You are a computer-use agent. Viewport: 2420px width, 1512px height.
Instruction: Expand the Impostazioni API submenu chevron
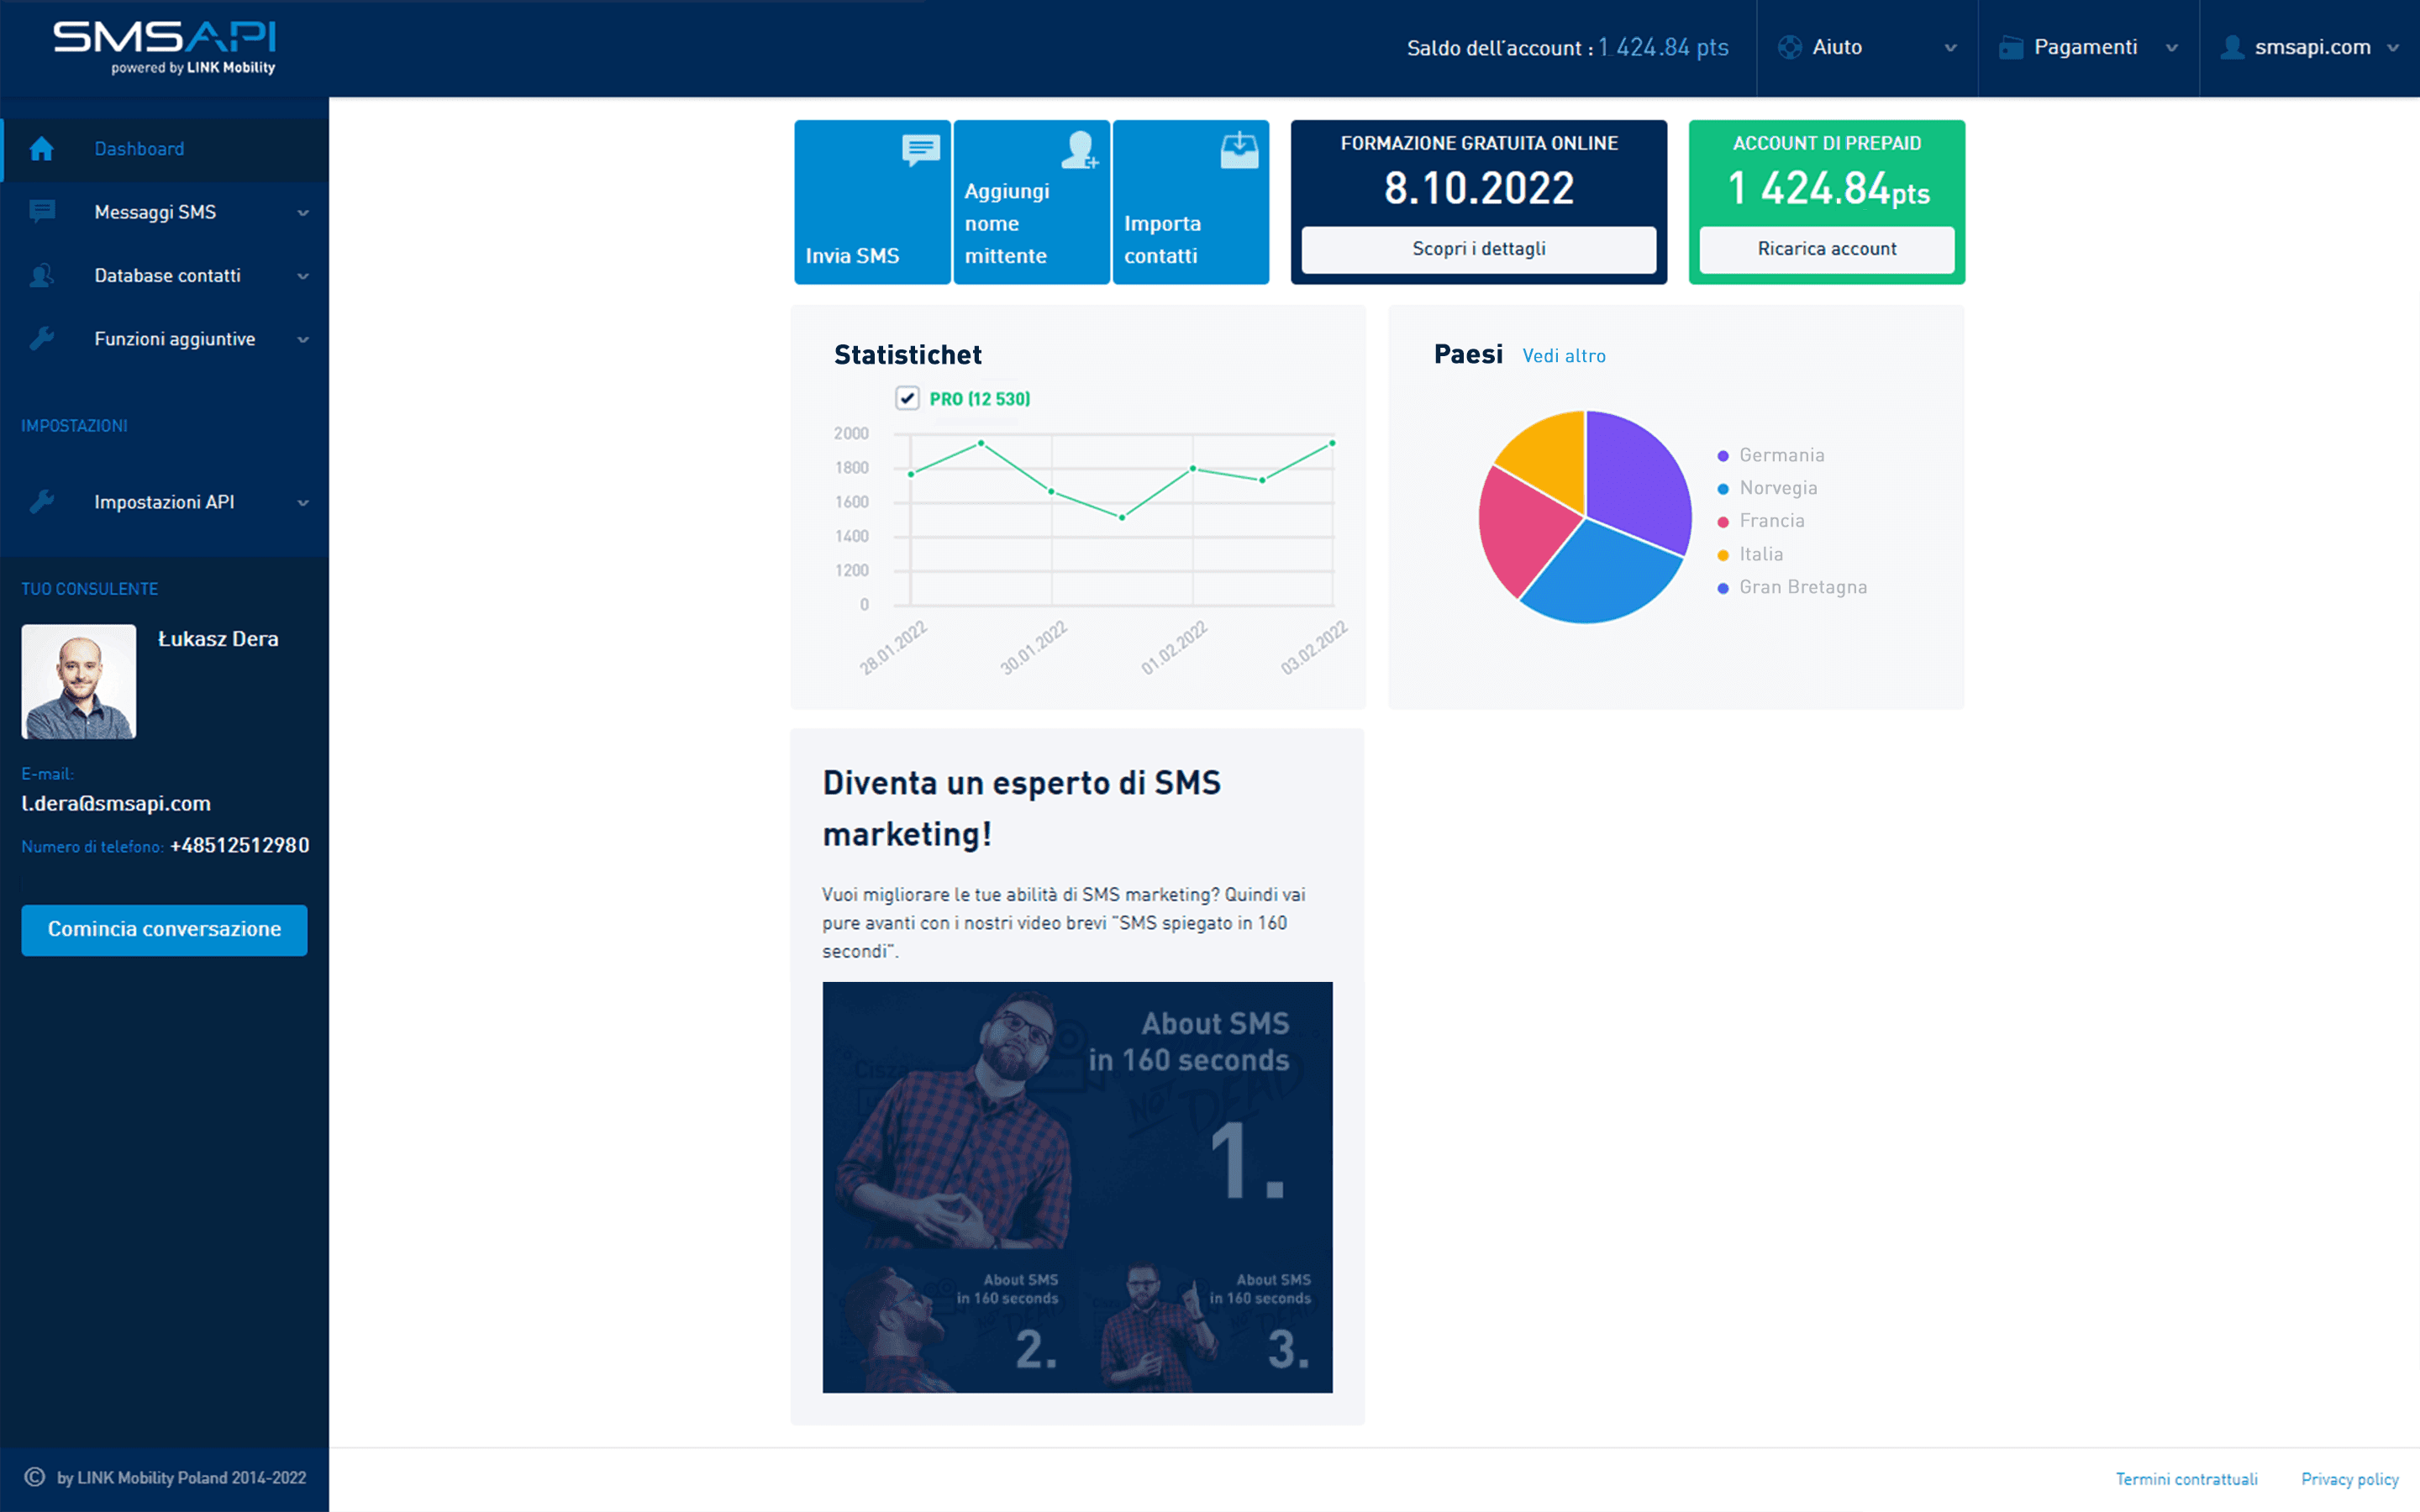pos(303,503)
